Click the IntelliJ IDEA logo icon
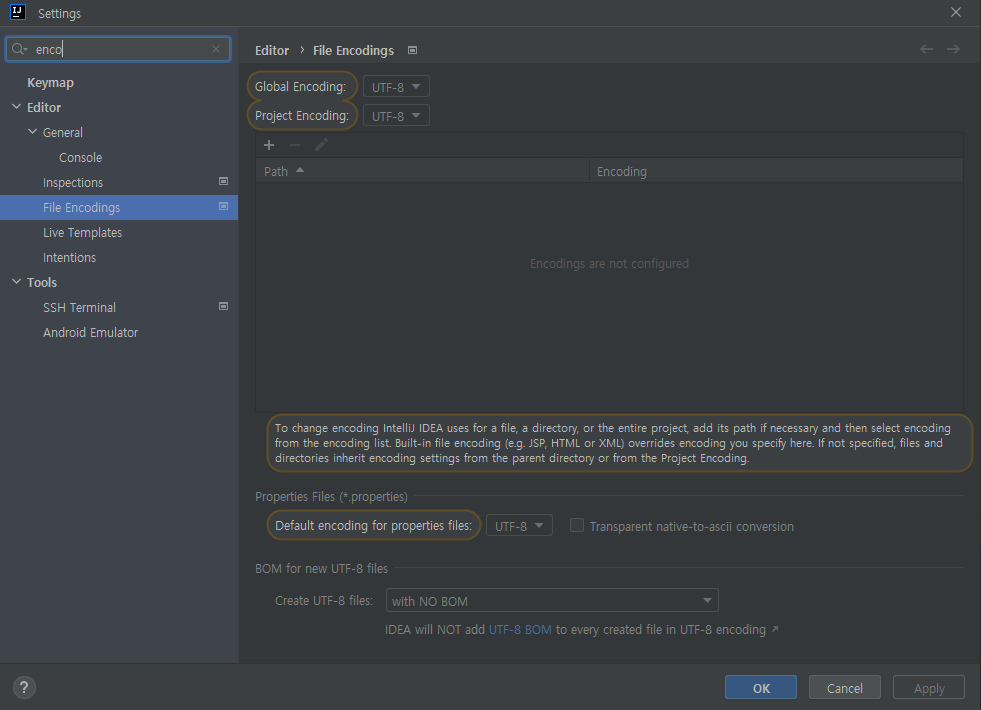The image size is (981, 710). [x=18, y=12]
